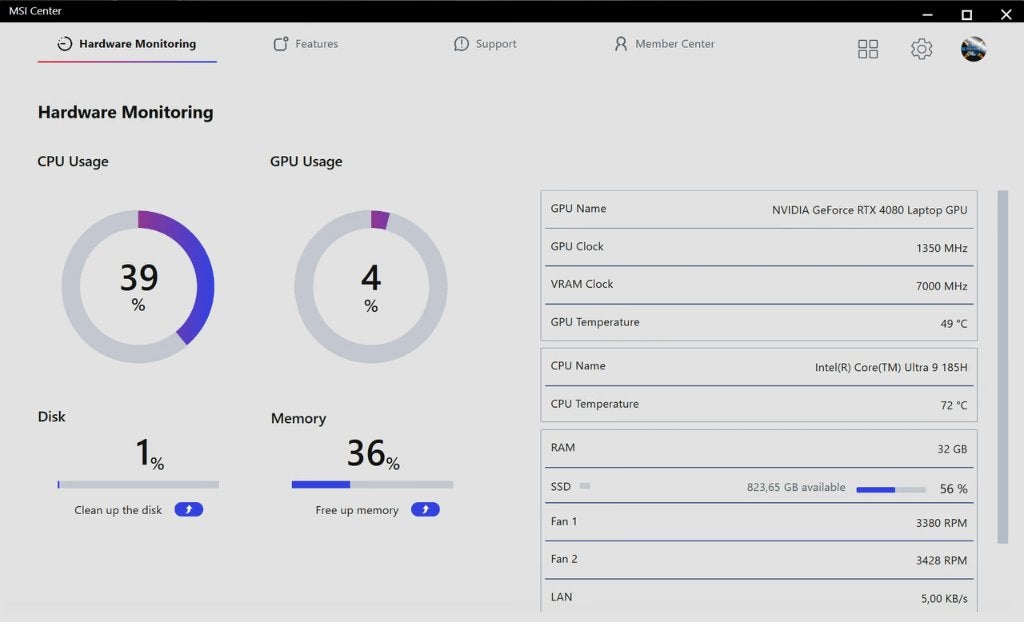1024x622 pixels.
Task: Click the CPU Usage 39% circular gauge
Action: point(138,286)
